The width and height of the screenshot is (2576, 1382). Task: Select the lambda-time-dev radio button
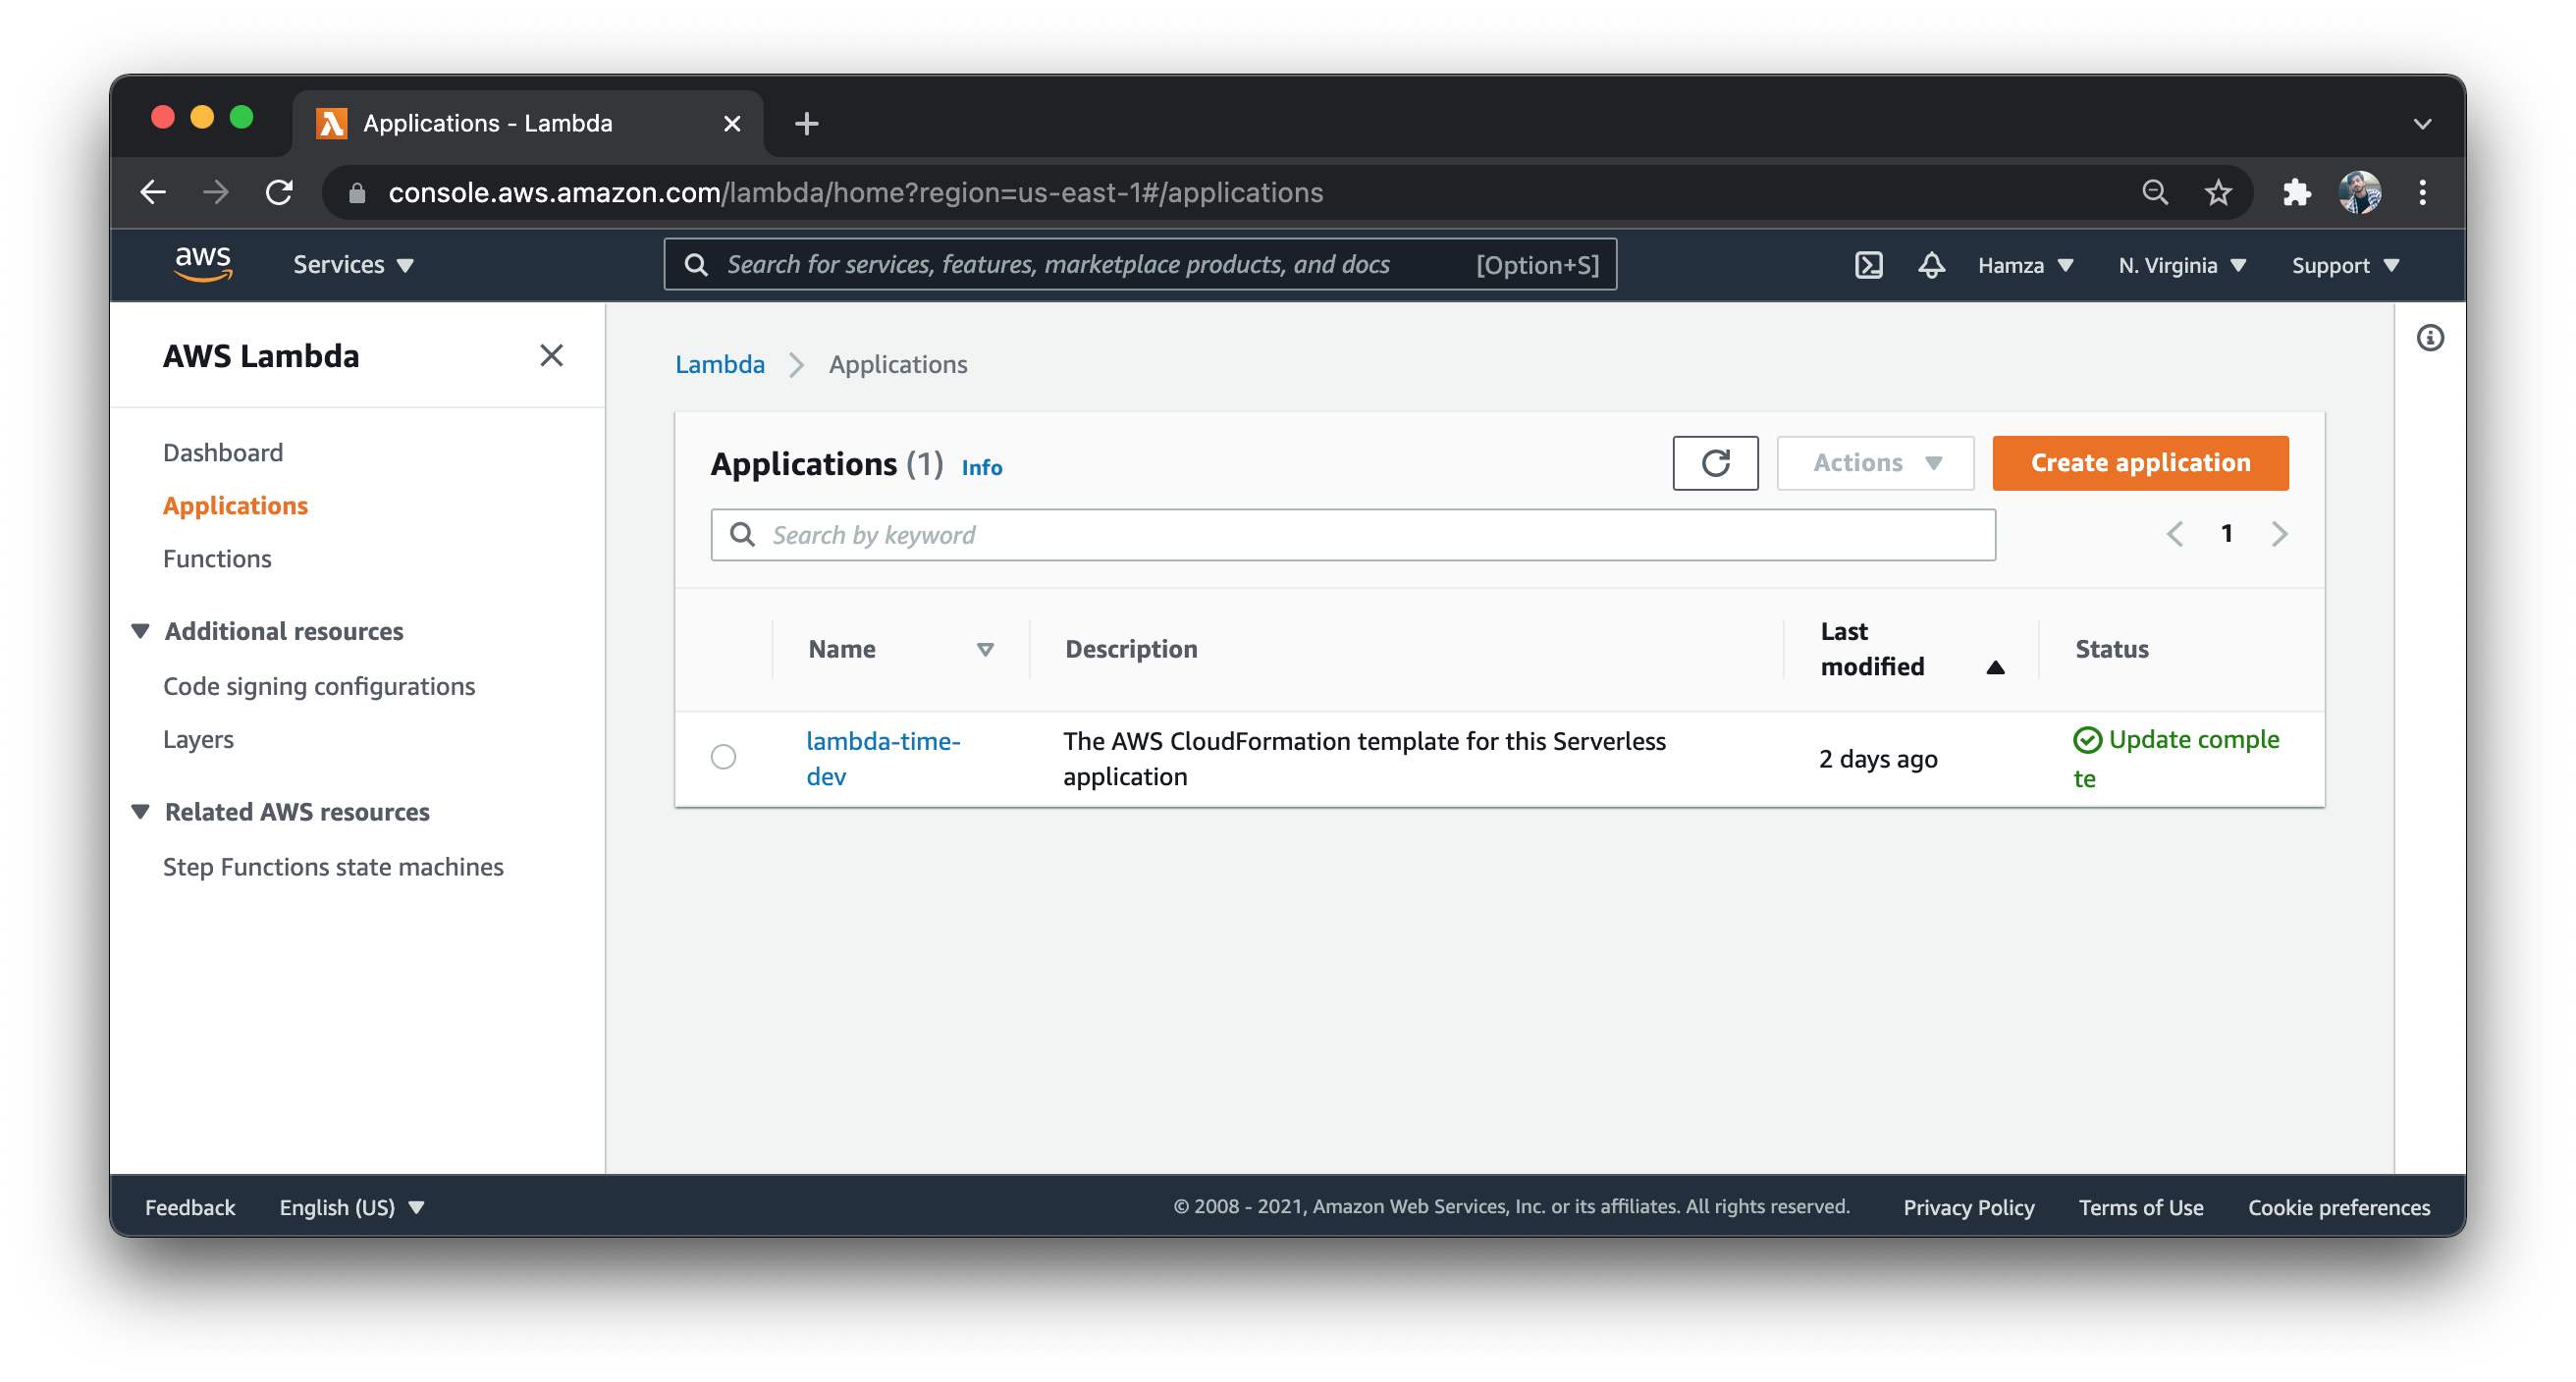[723, 757]
